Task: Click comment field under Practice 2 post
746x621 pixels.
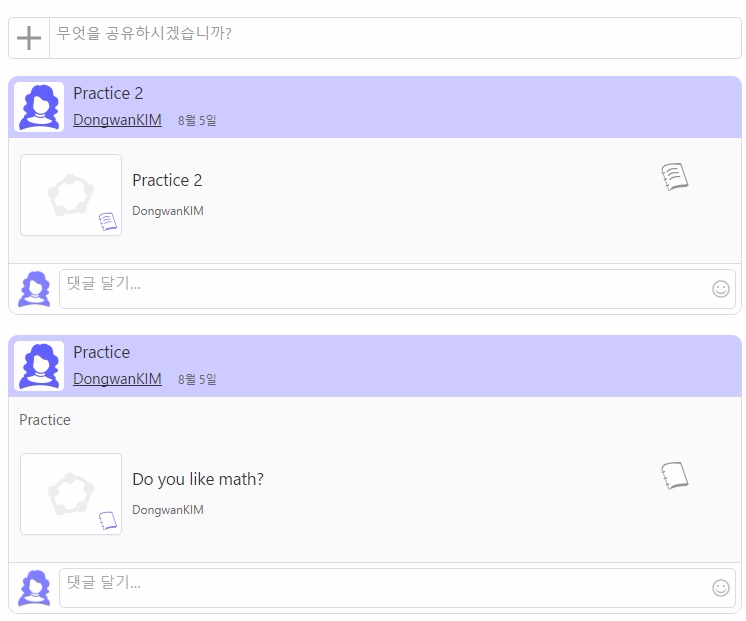Action: point(397,289)
